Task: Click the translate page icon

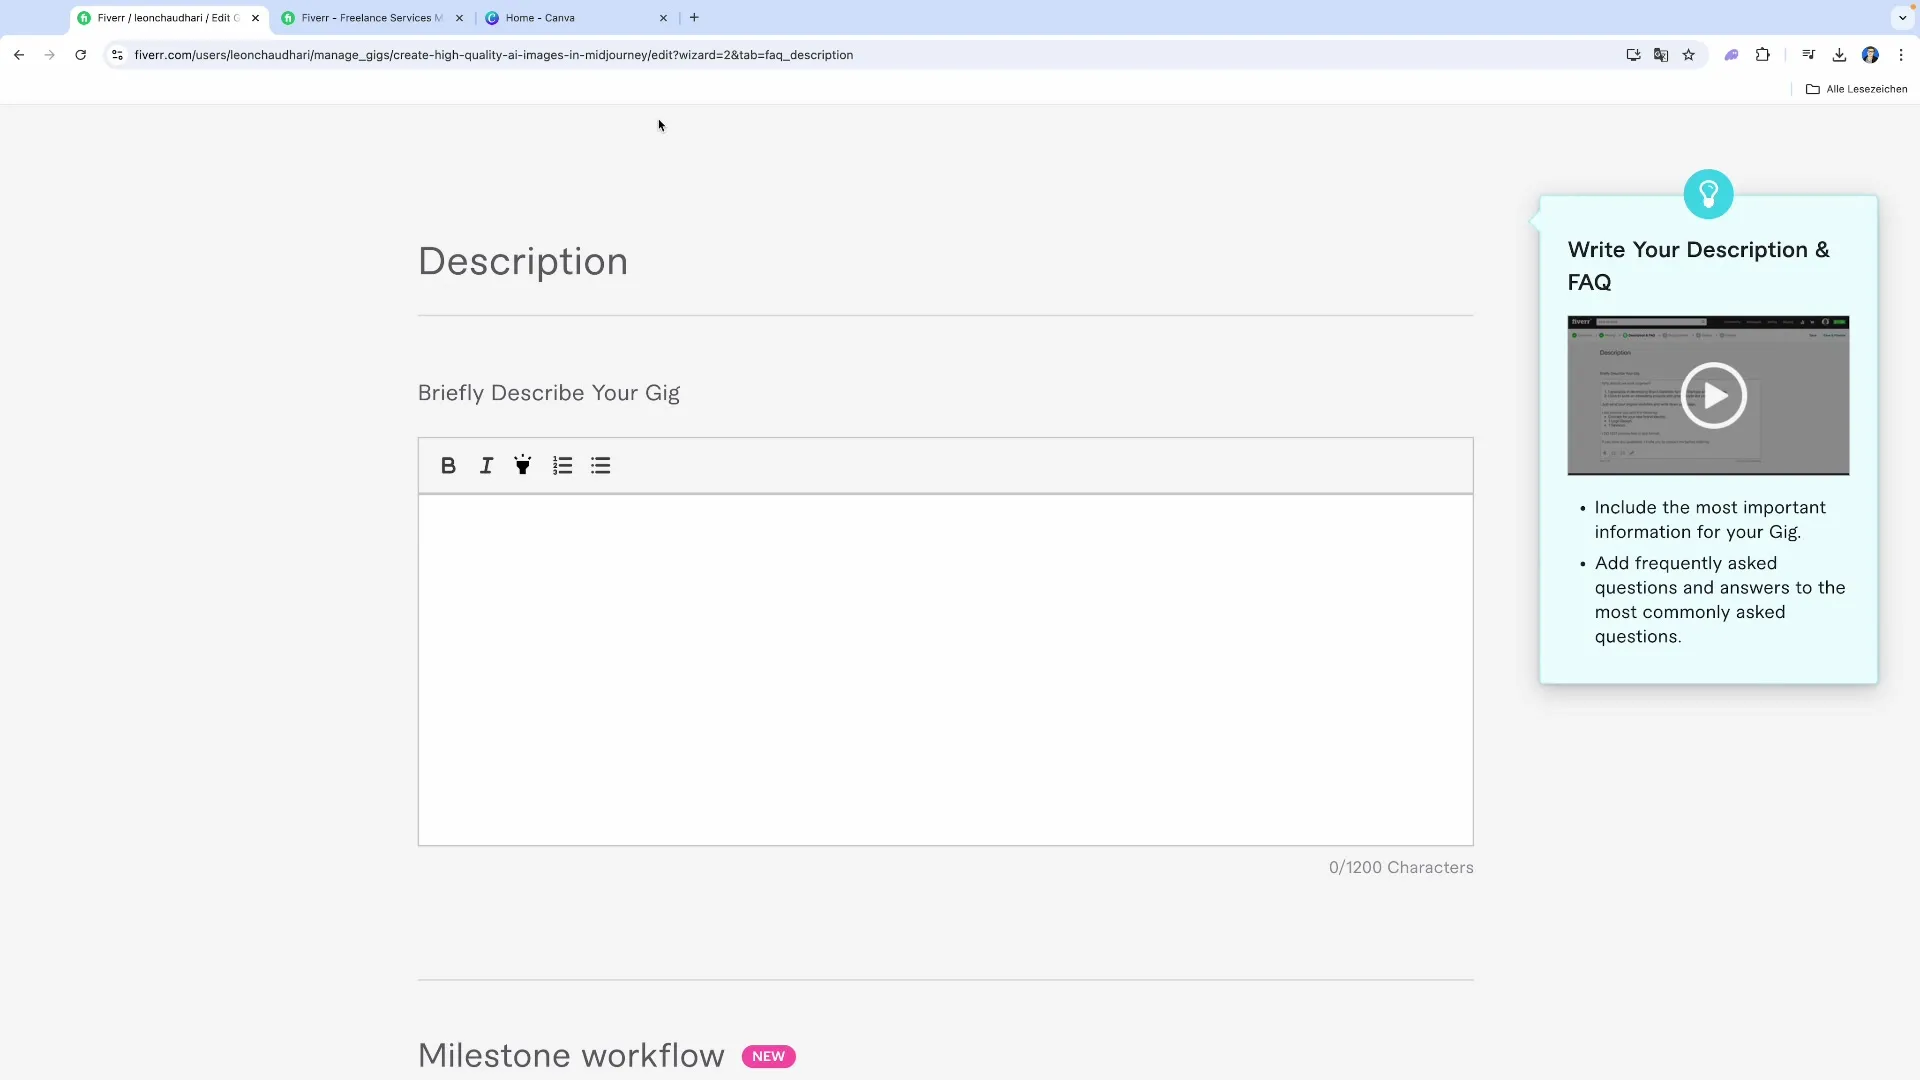Action: click(x=1661, y=55)
